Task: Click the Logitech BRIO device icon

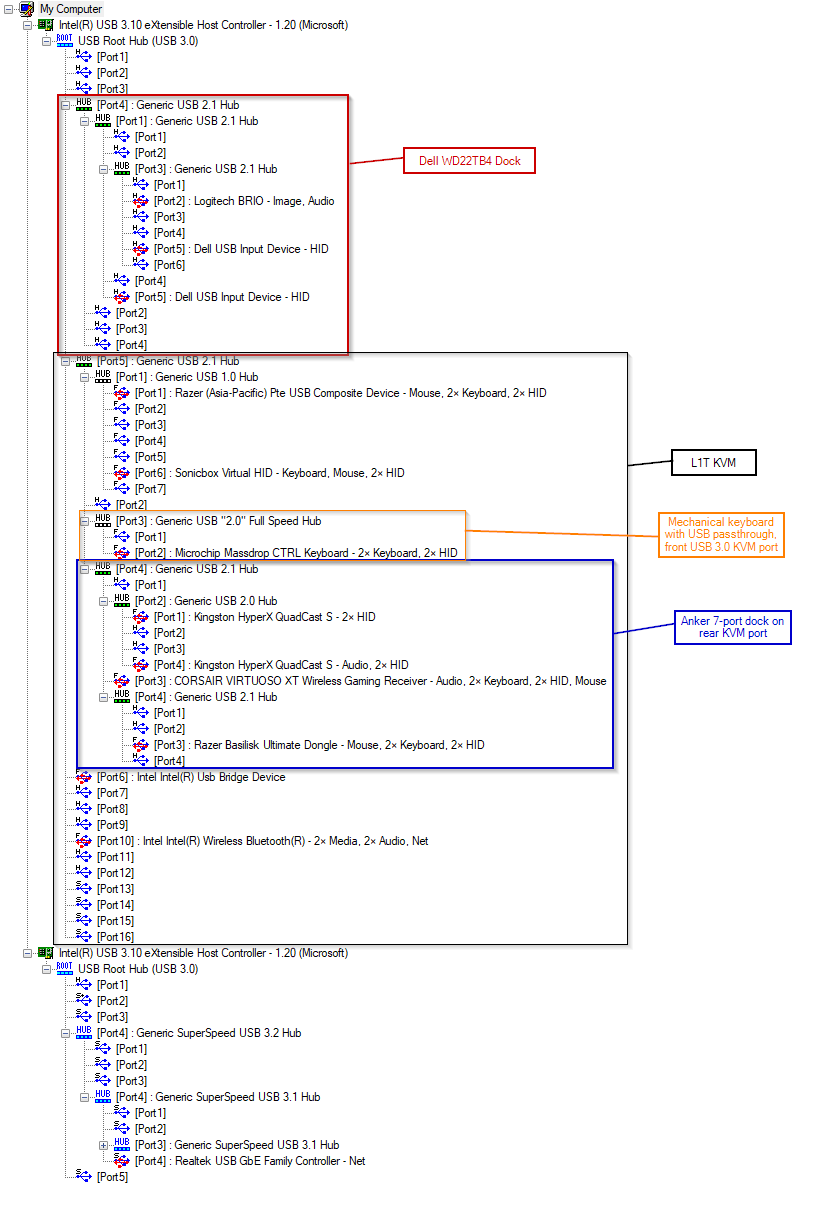Action: [141, 201]
